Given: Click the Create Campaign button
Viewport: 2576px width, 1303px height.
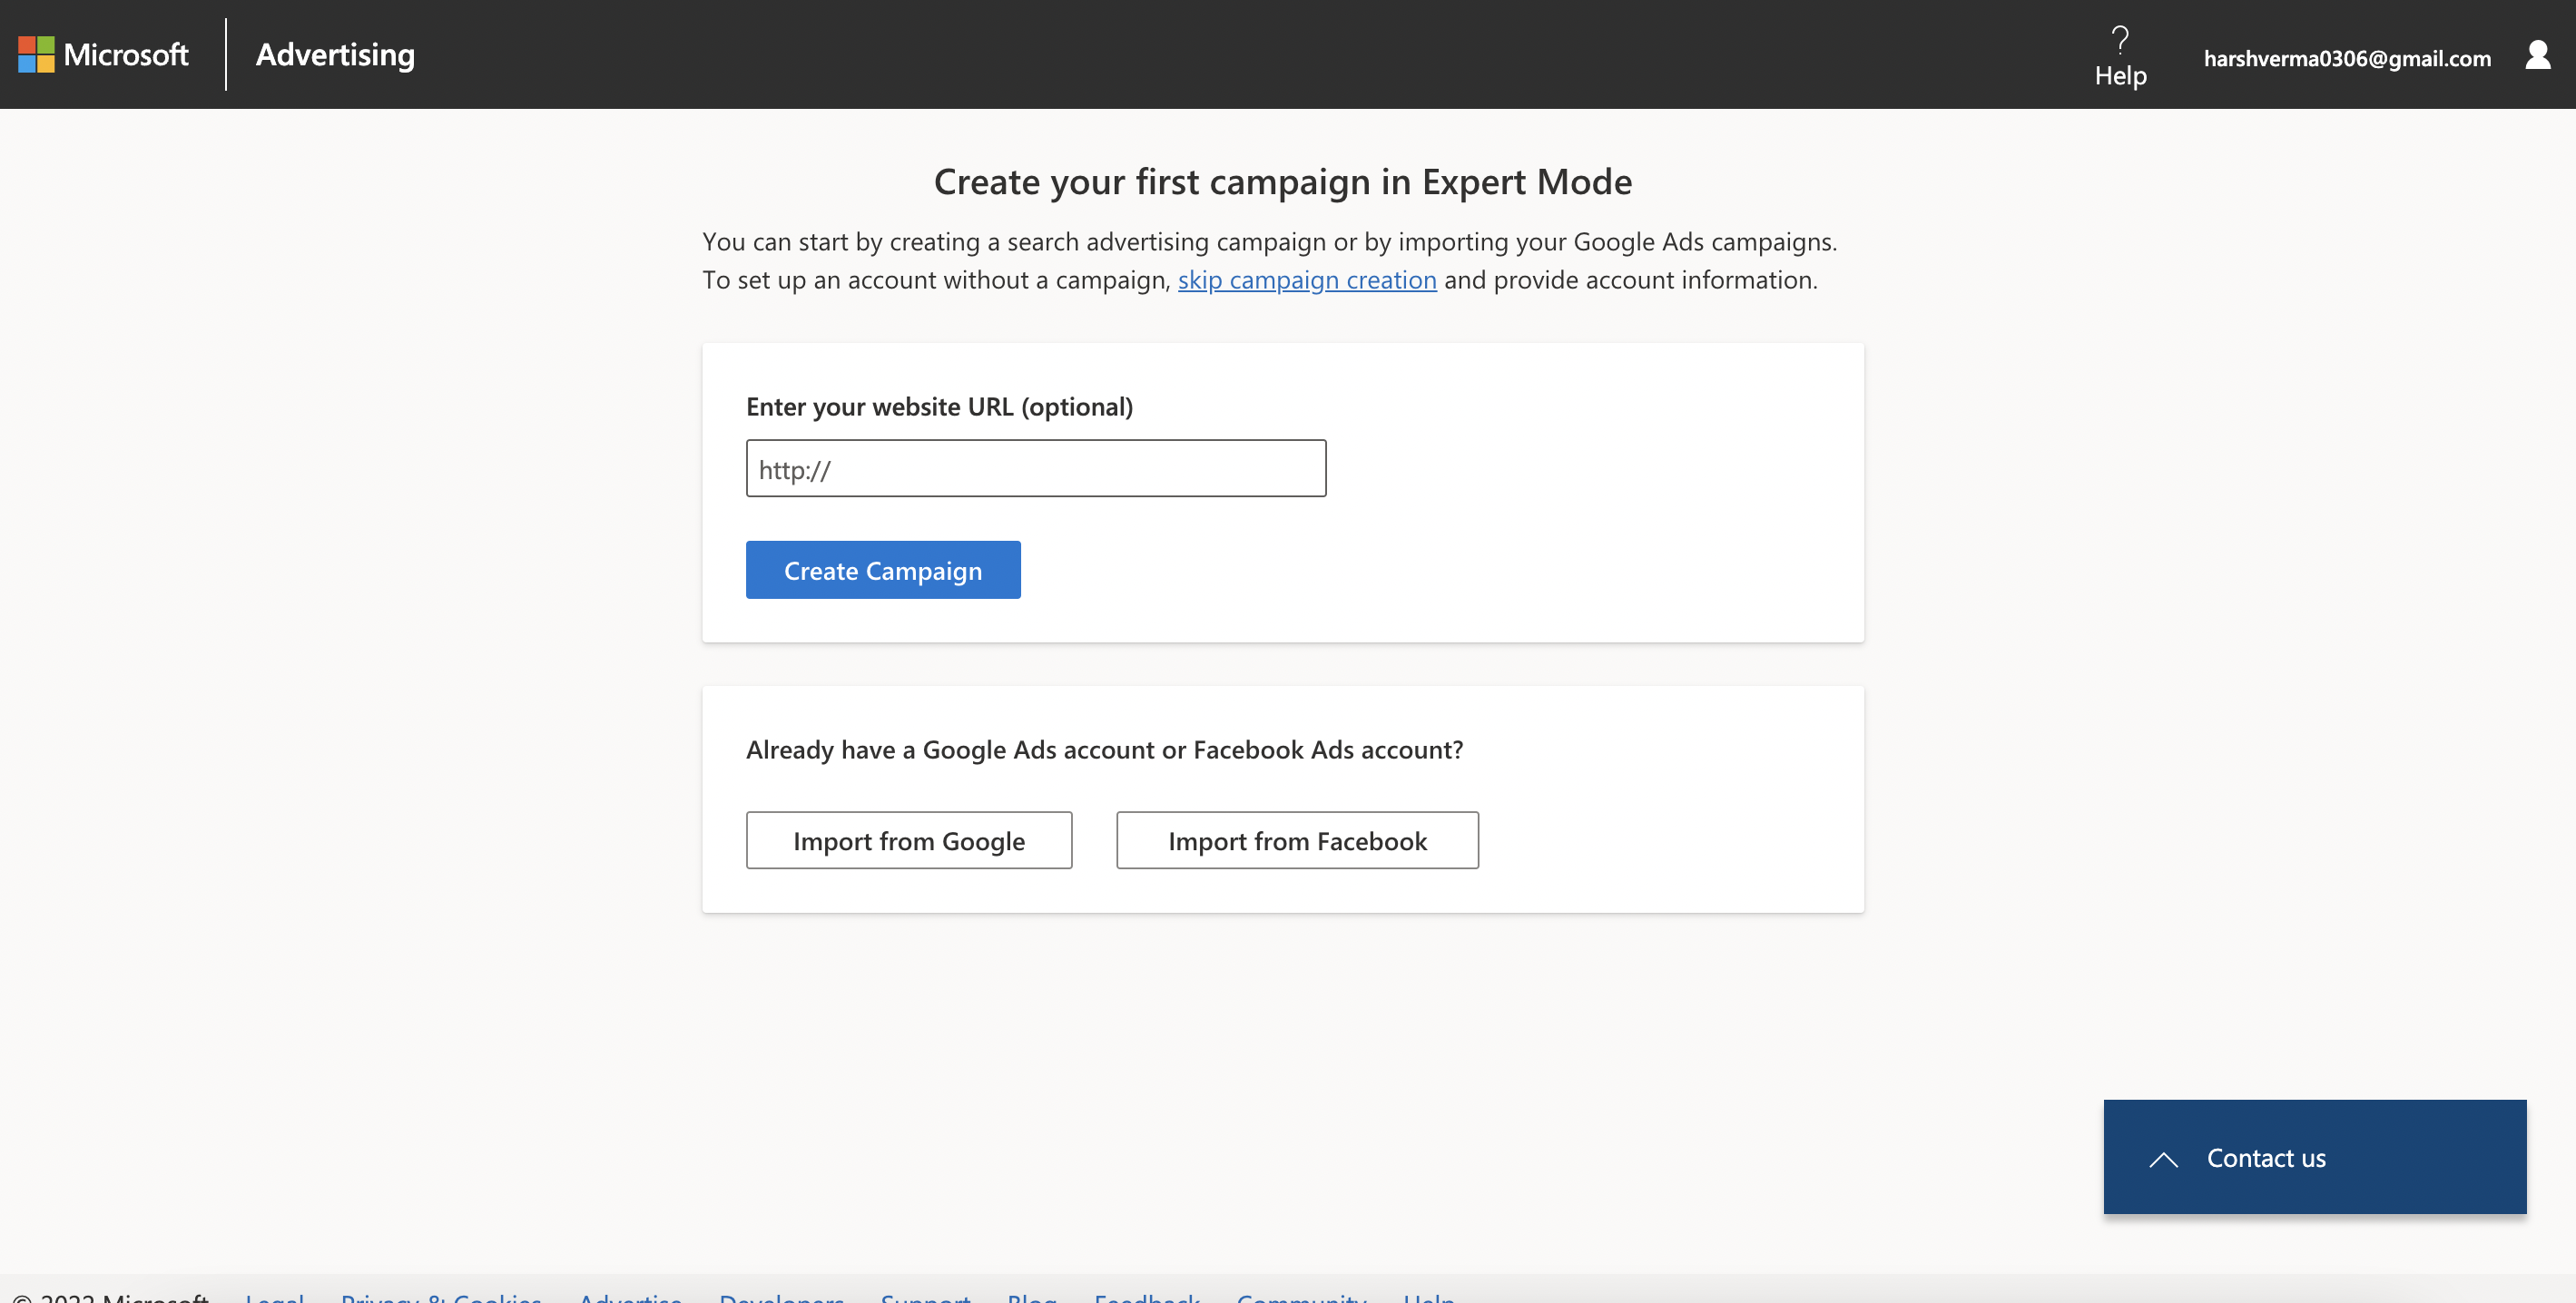Looking at the screenshot, I should (x=882, y=570).
